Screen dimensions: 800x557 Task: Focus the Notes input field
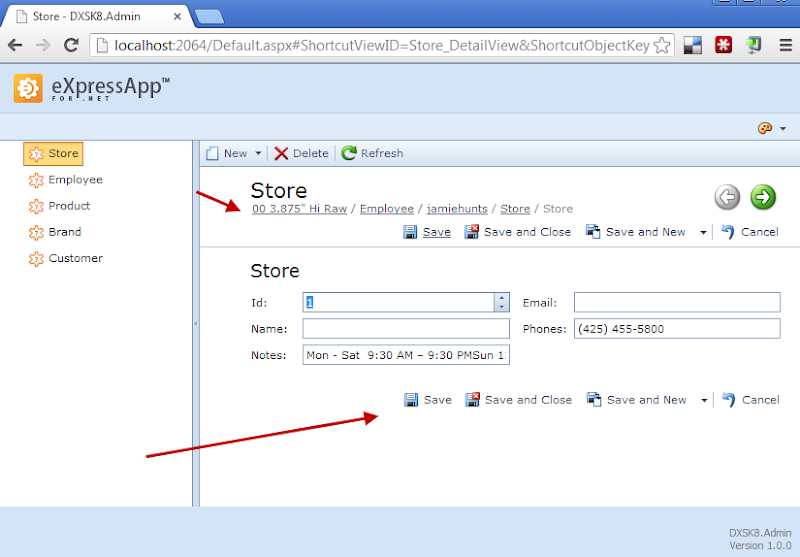(406, 355)
